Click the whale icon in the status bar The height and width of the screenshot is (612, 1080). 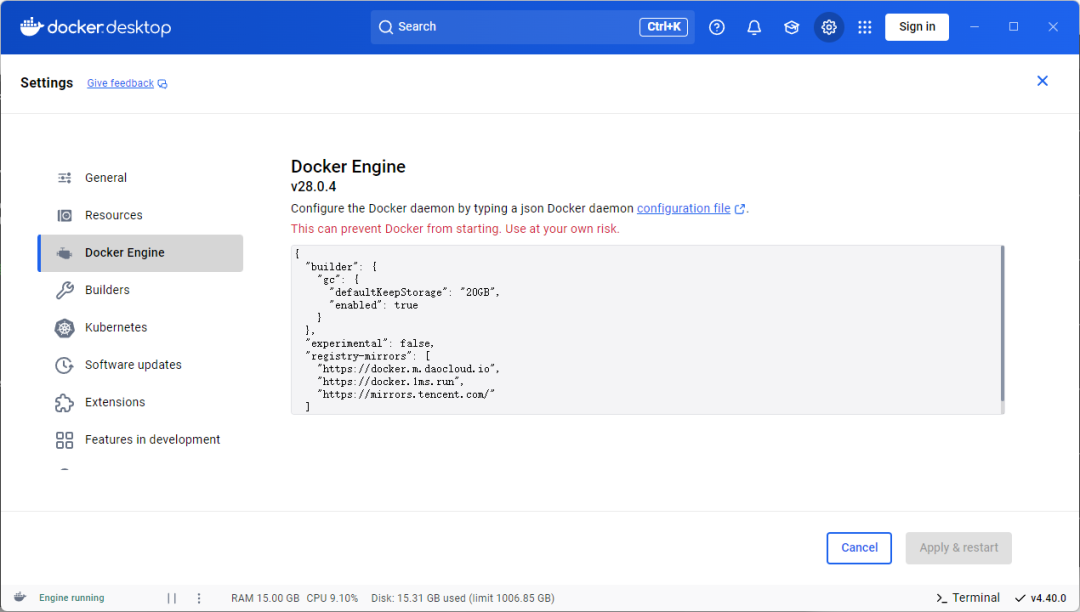[x=20, y=597]
